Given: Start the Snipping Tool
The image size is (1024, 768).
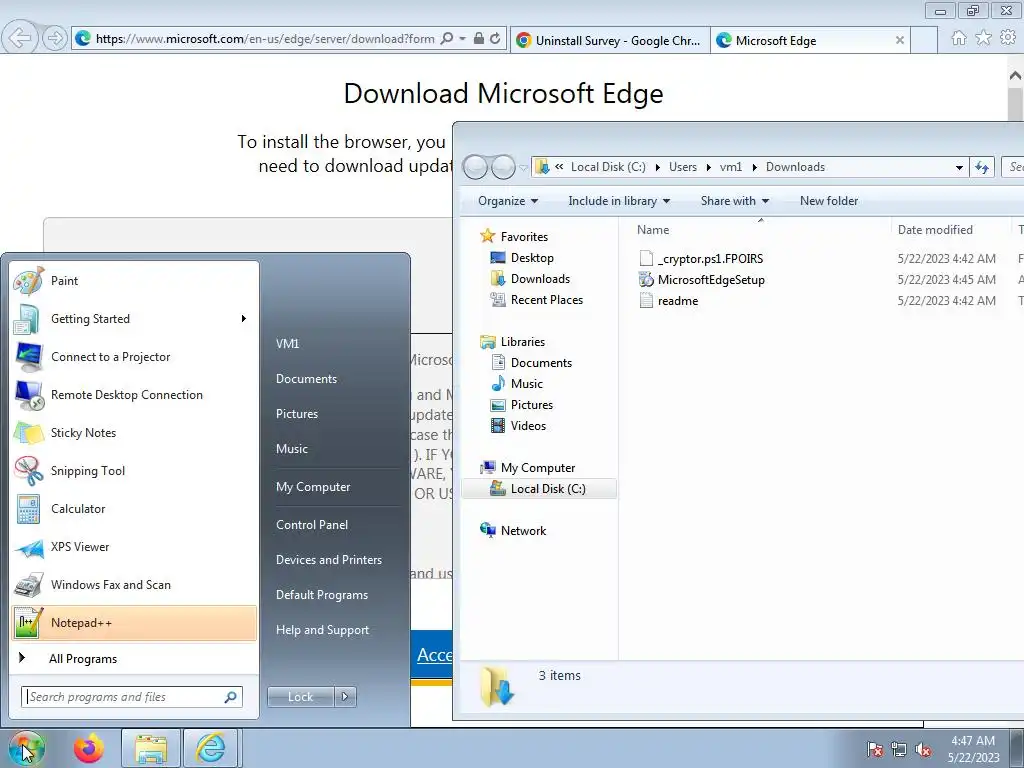Looking at the screenshot, I should [134, 471].
